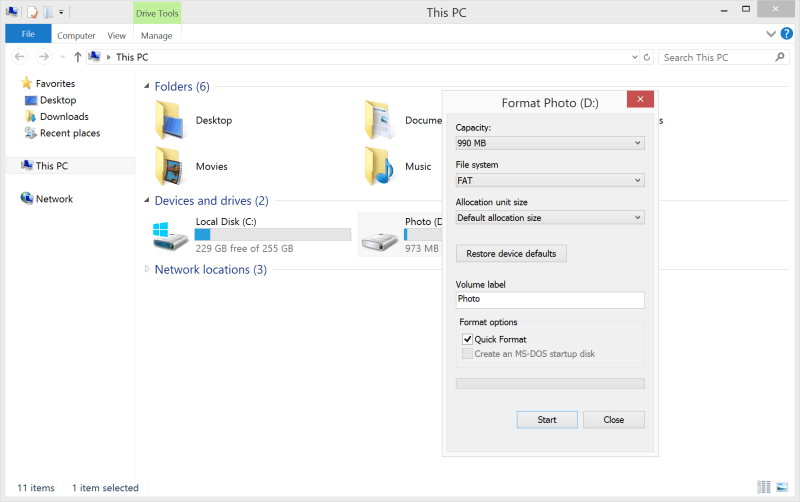This screenshot has height=502, width=800.
Task: Click the This PC system icon in title bar
Action: 11,12
